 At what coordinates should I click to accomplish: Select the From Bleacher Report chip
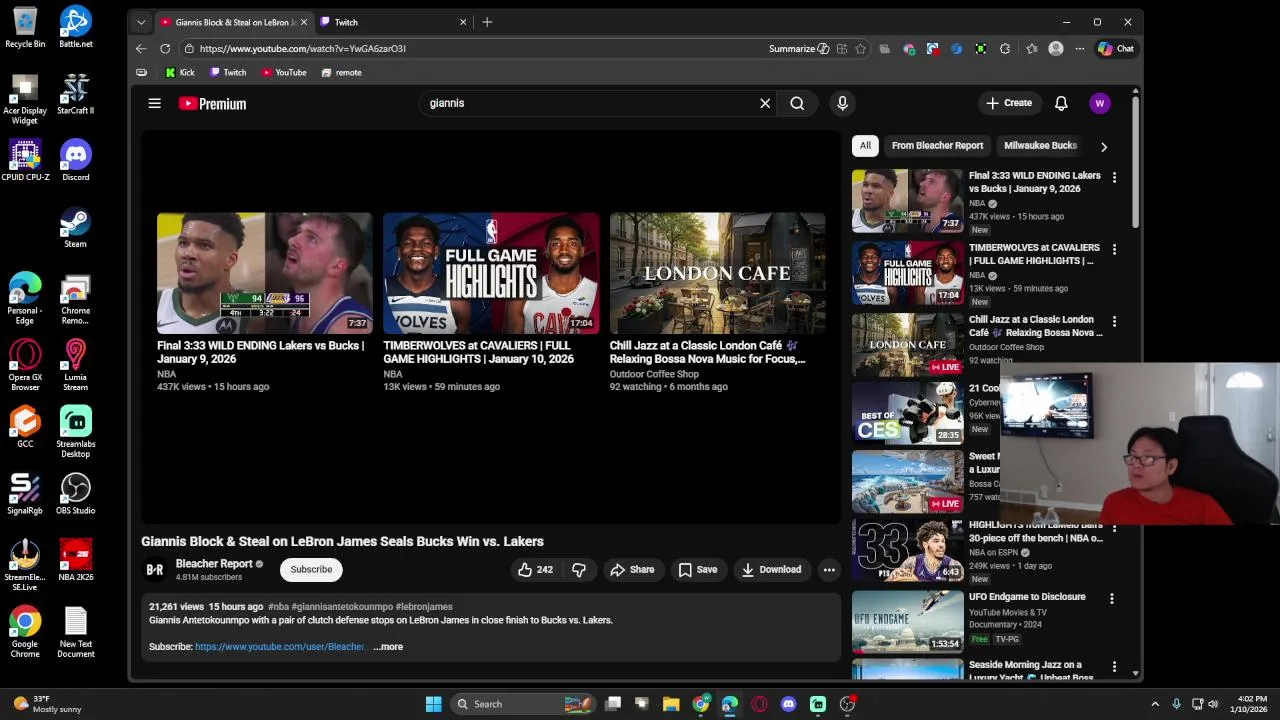coord(937,146)
